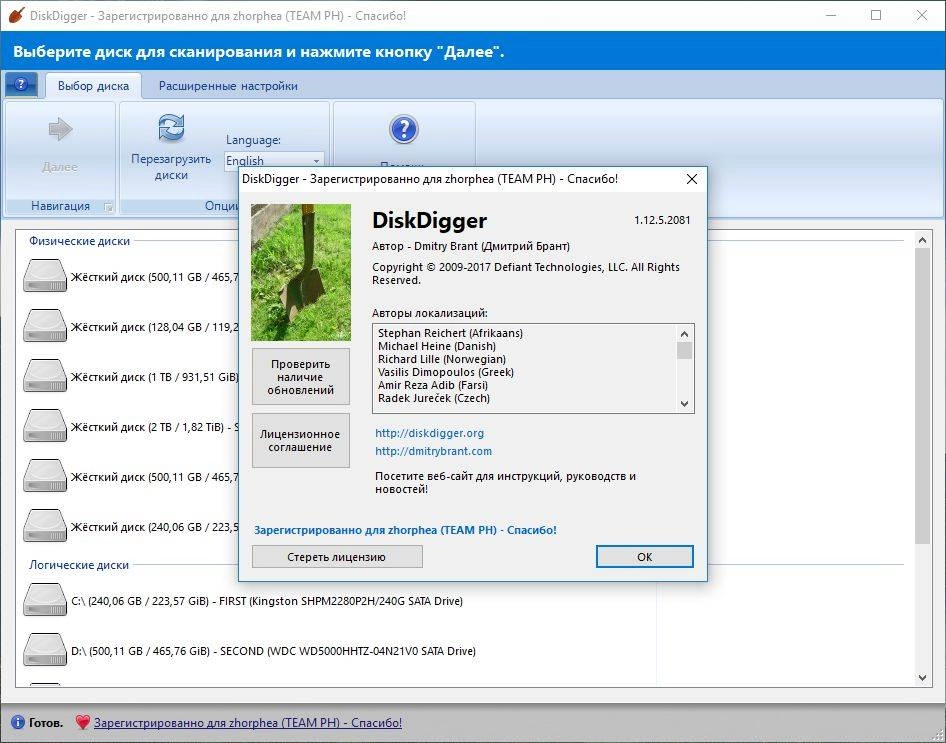Click the localization list scroll-up arrow
The height and width of the screenshot is (743, 946).
[684, 334]
